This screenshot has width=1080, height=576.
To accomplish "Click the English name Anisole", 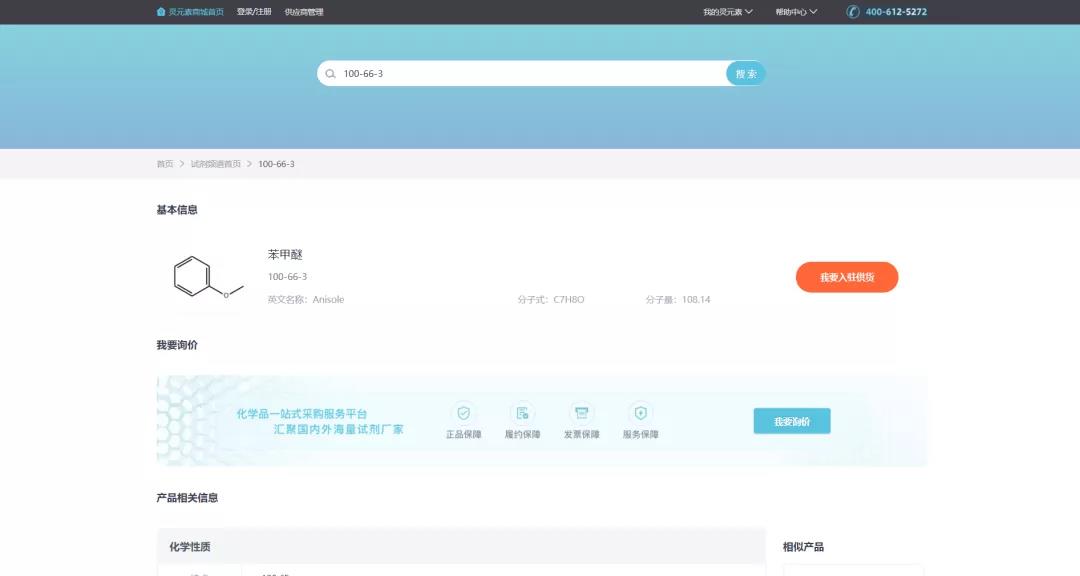I will [x=328, y=300].
